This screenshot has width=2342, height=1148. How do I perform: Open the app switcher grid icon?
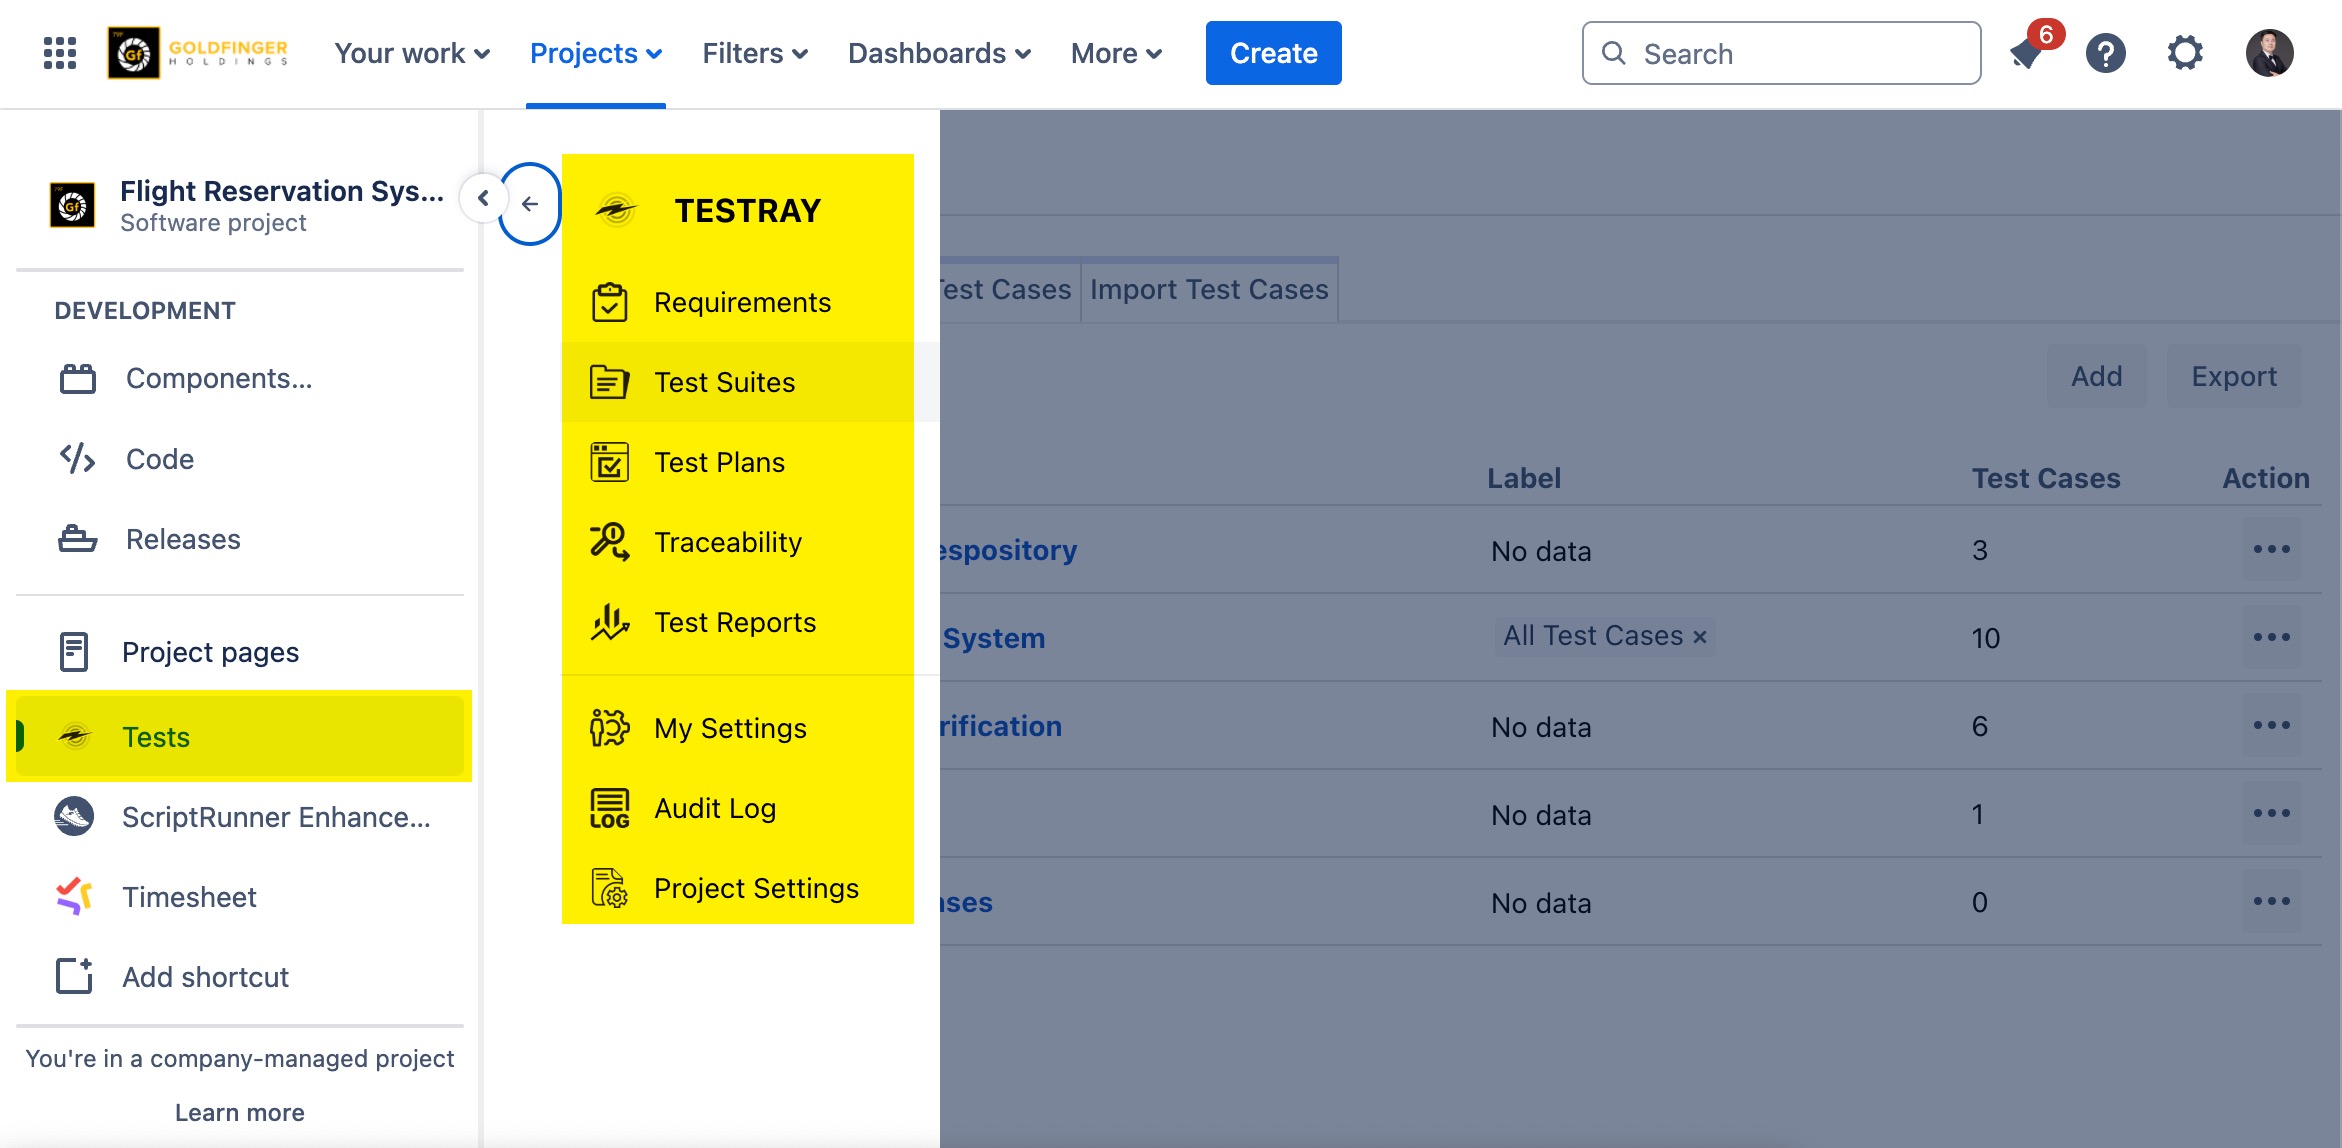point(60,53)
